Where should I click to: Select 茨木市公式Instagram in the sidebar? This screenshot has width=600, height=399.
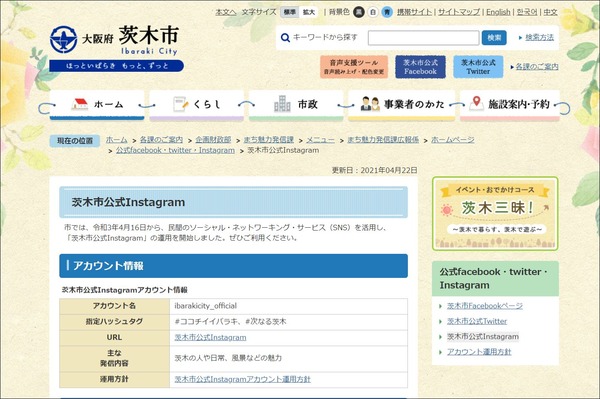[x=483, y=337]
